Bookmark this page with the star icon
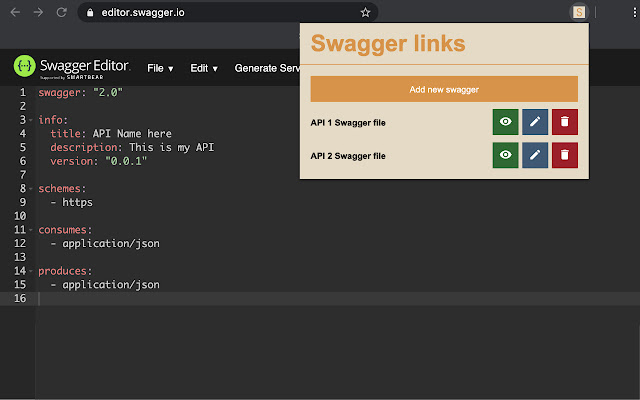The width and height of the screenshot is (640, 400). (365, 13)
